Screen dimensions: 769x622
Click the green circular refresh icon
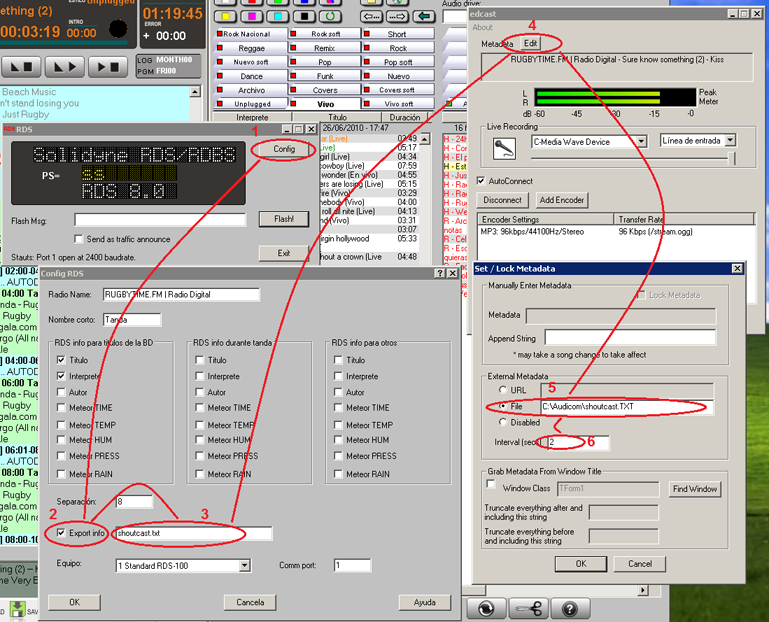tap(331, 17)
